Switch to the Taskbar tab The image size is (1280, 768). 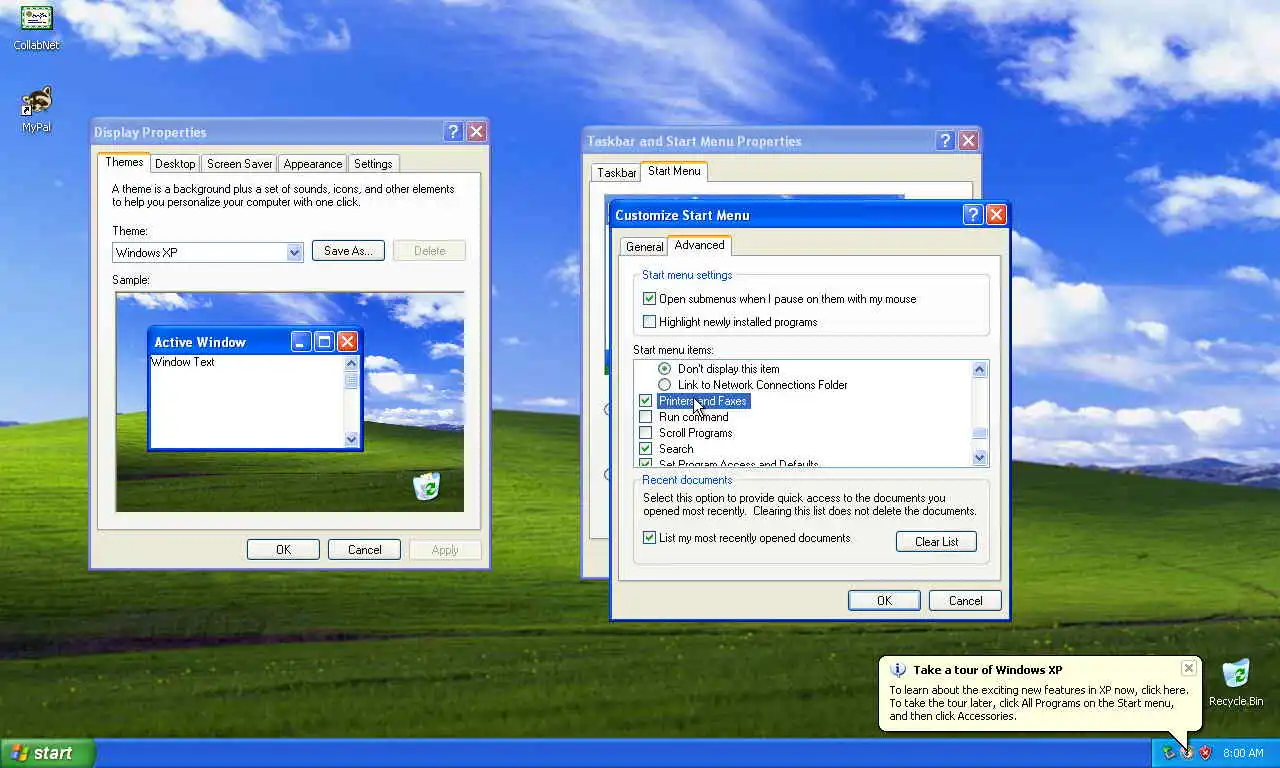(x=616, y=173)
